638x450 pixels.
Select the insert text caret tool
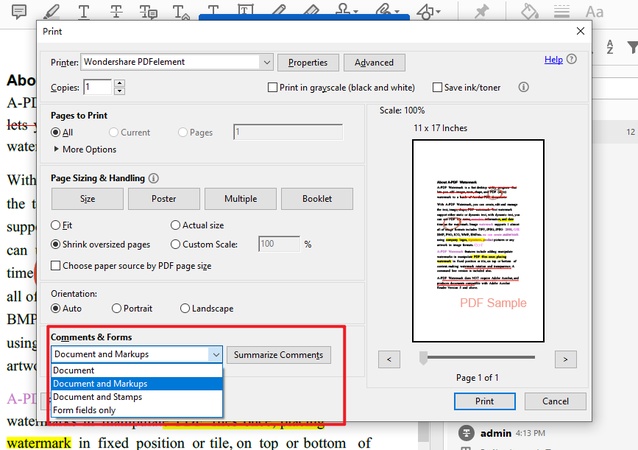tap(181, 11)
